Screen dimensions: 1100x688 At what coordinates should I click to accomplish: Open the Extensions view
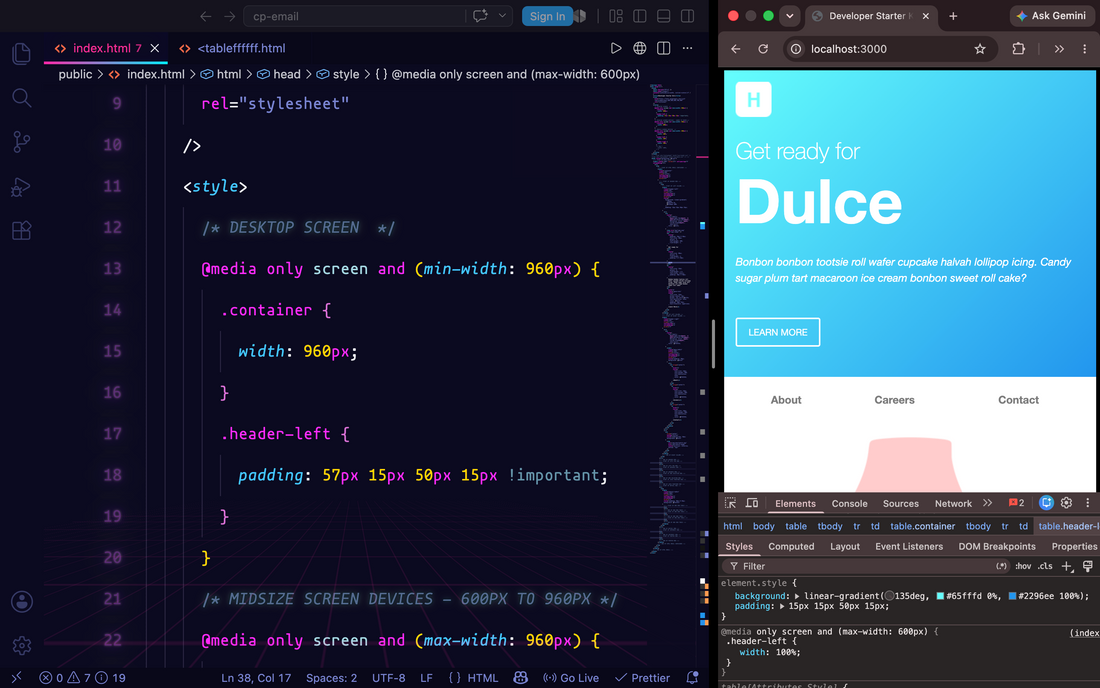pos(22,230)
